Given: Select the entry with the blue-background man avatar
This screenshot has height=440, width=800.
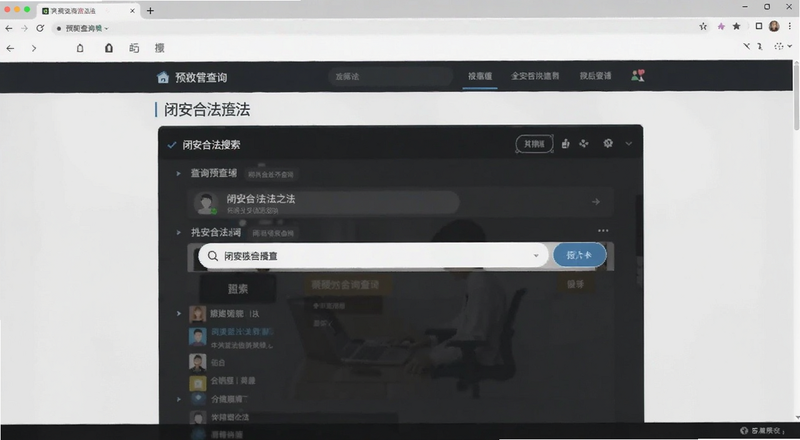Looking at the screenshot, I should pyautogui.click(x=197, y=337).
